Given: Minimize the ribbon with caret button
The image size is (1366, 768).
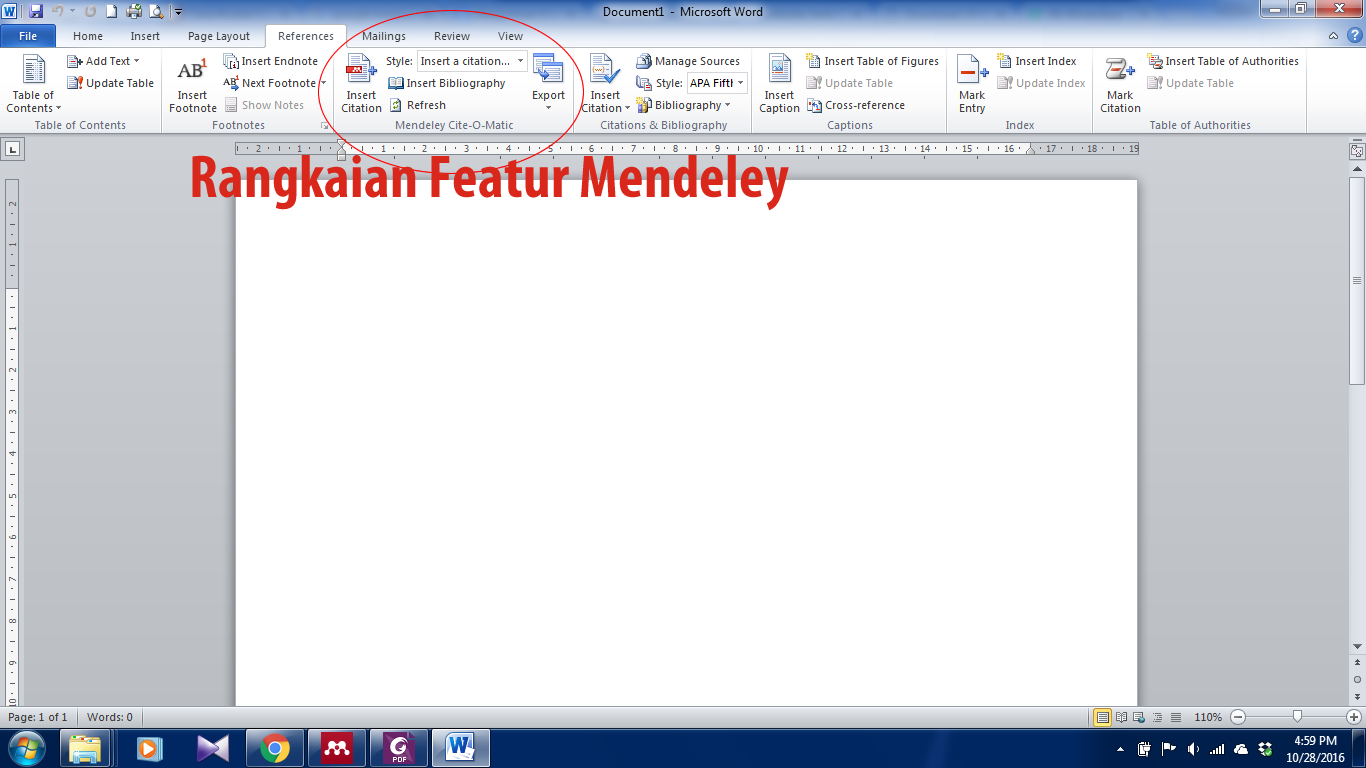Looking at the screenshot, I should click(1335, 36).
